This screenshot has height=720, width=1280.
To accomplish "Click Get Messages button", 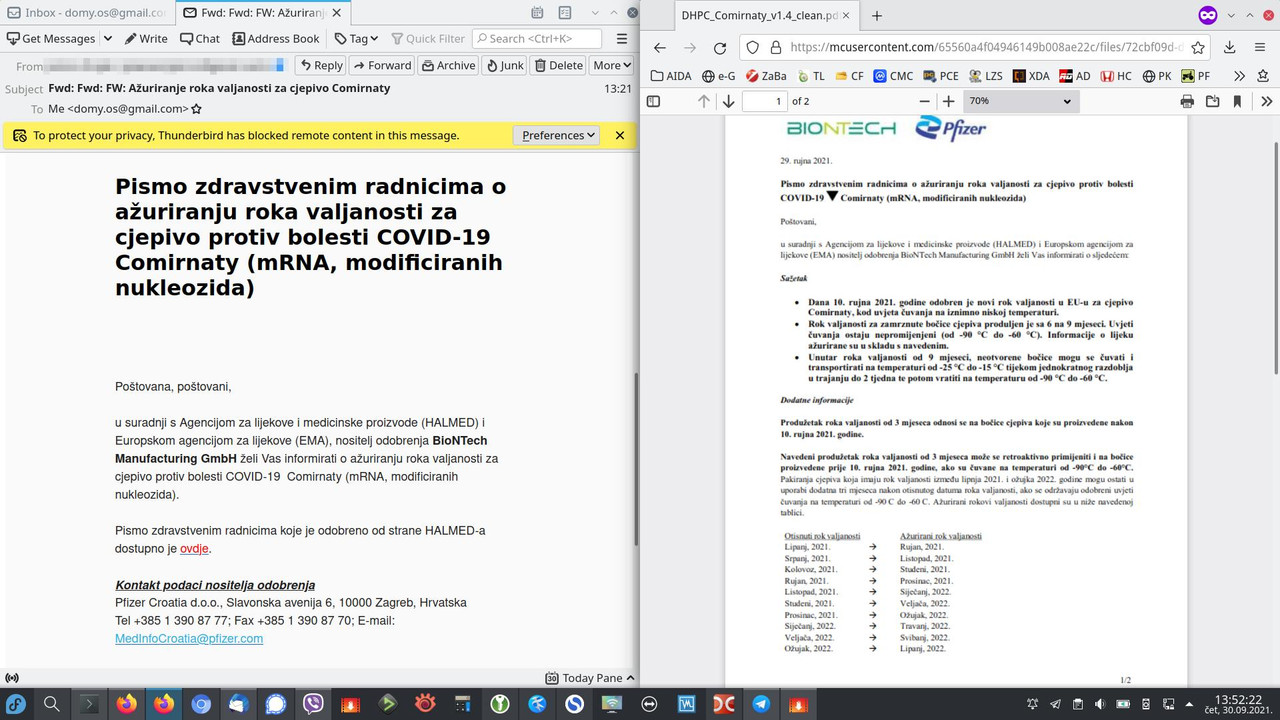I will (x=50, y=38).
